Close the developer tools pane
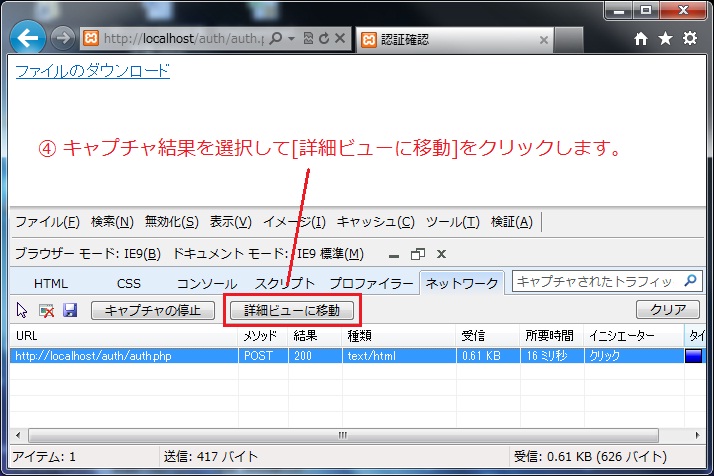This screenshot has height=476, width=714. [441, 254]
